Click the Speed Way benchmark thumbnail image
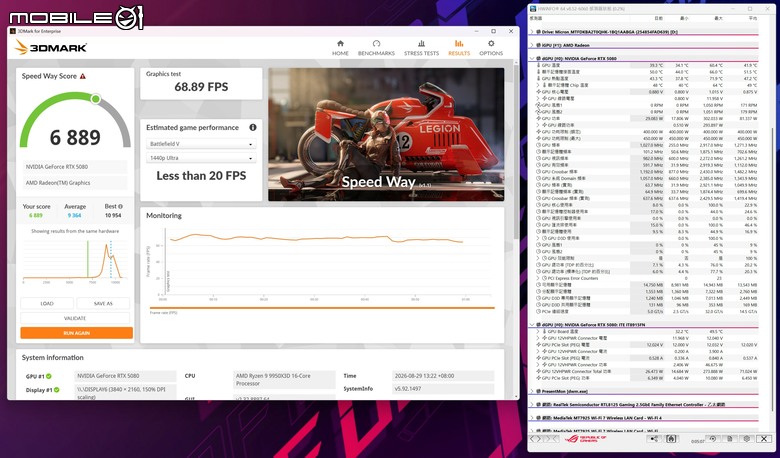Screen dimensions: 780x458 [386, 134]
